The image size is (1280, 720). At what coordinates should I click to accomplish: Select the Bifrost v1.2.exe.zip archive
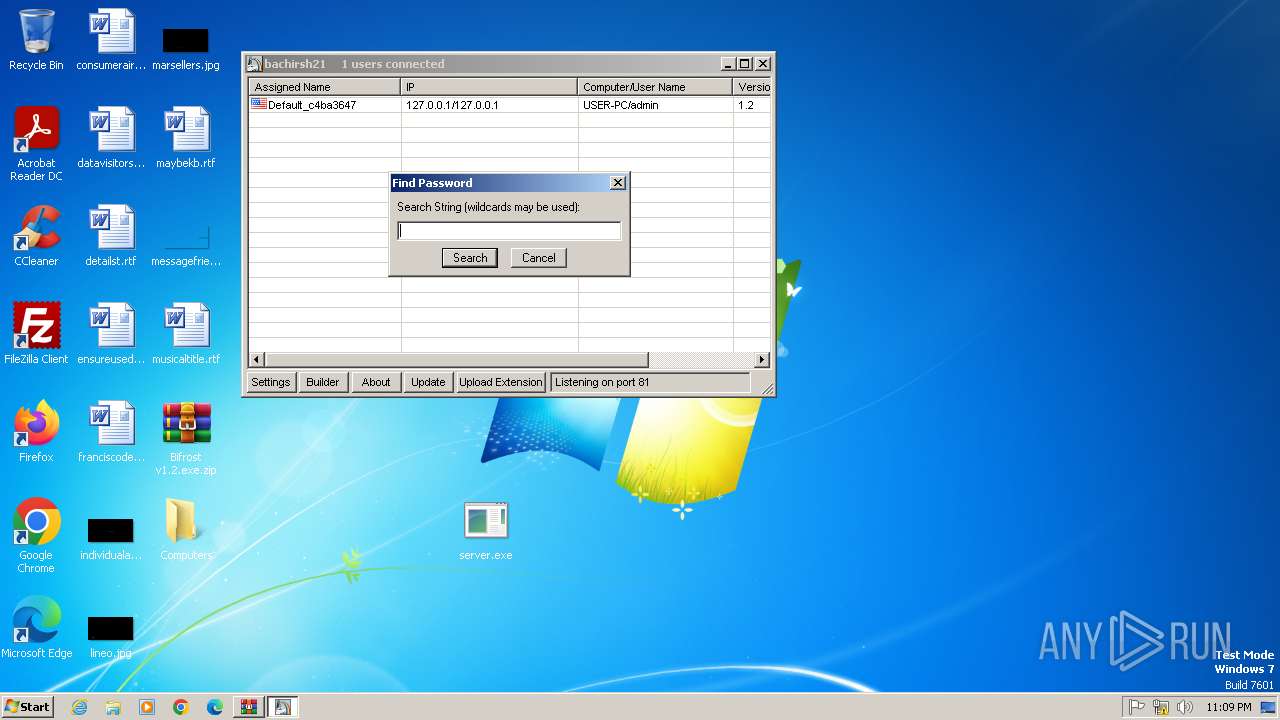[x=186, y=438]
